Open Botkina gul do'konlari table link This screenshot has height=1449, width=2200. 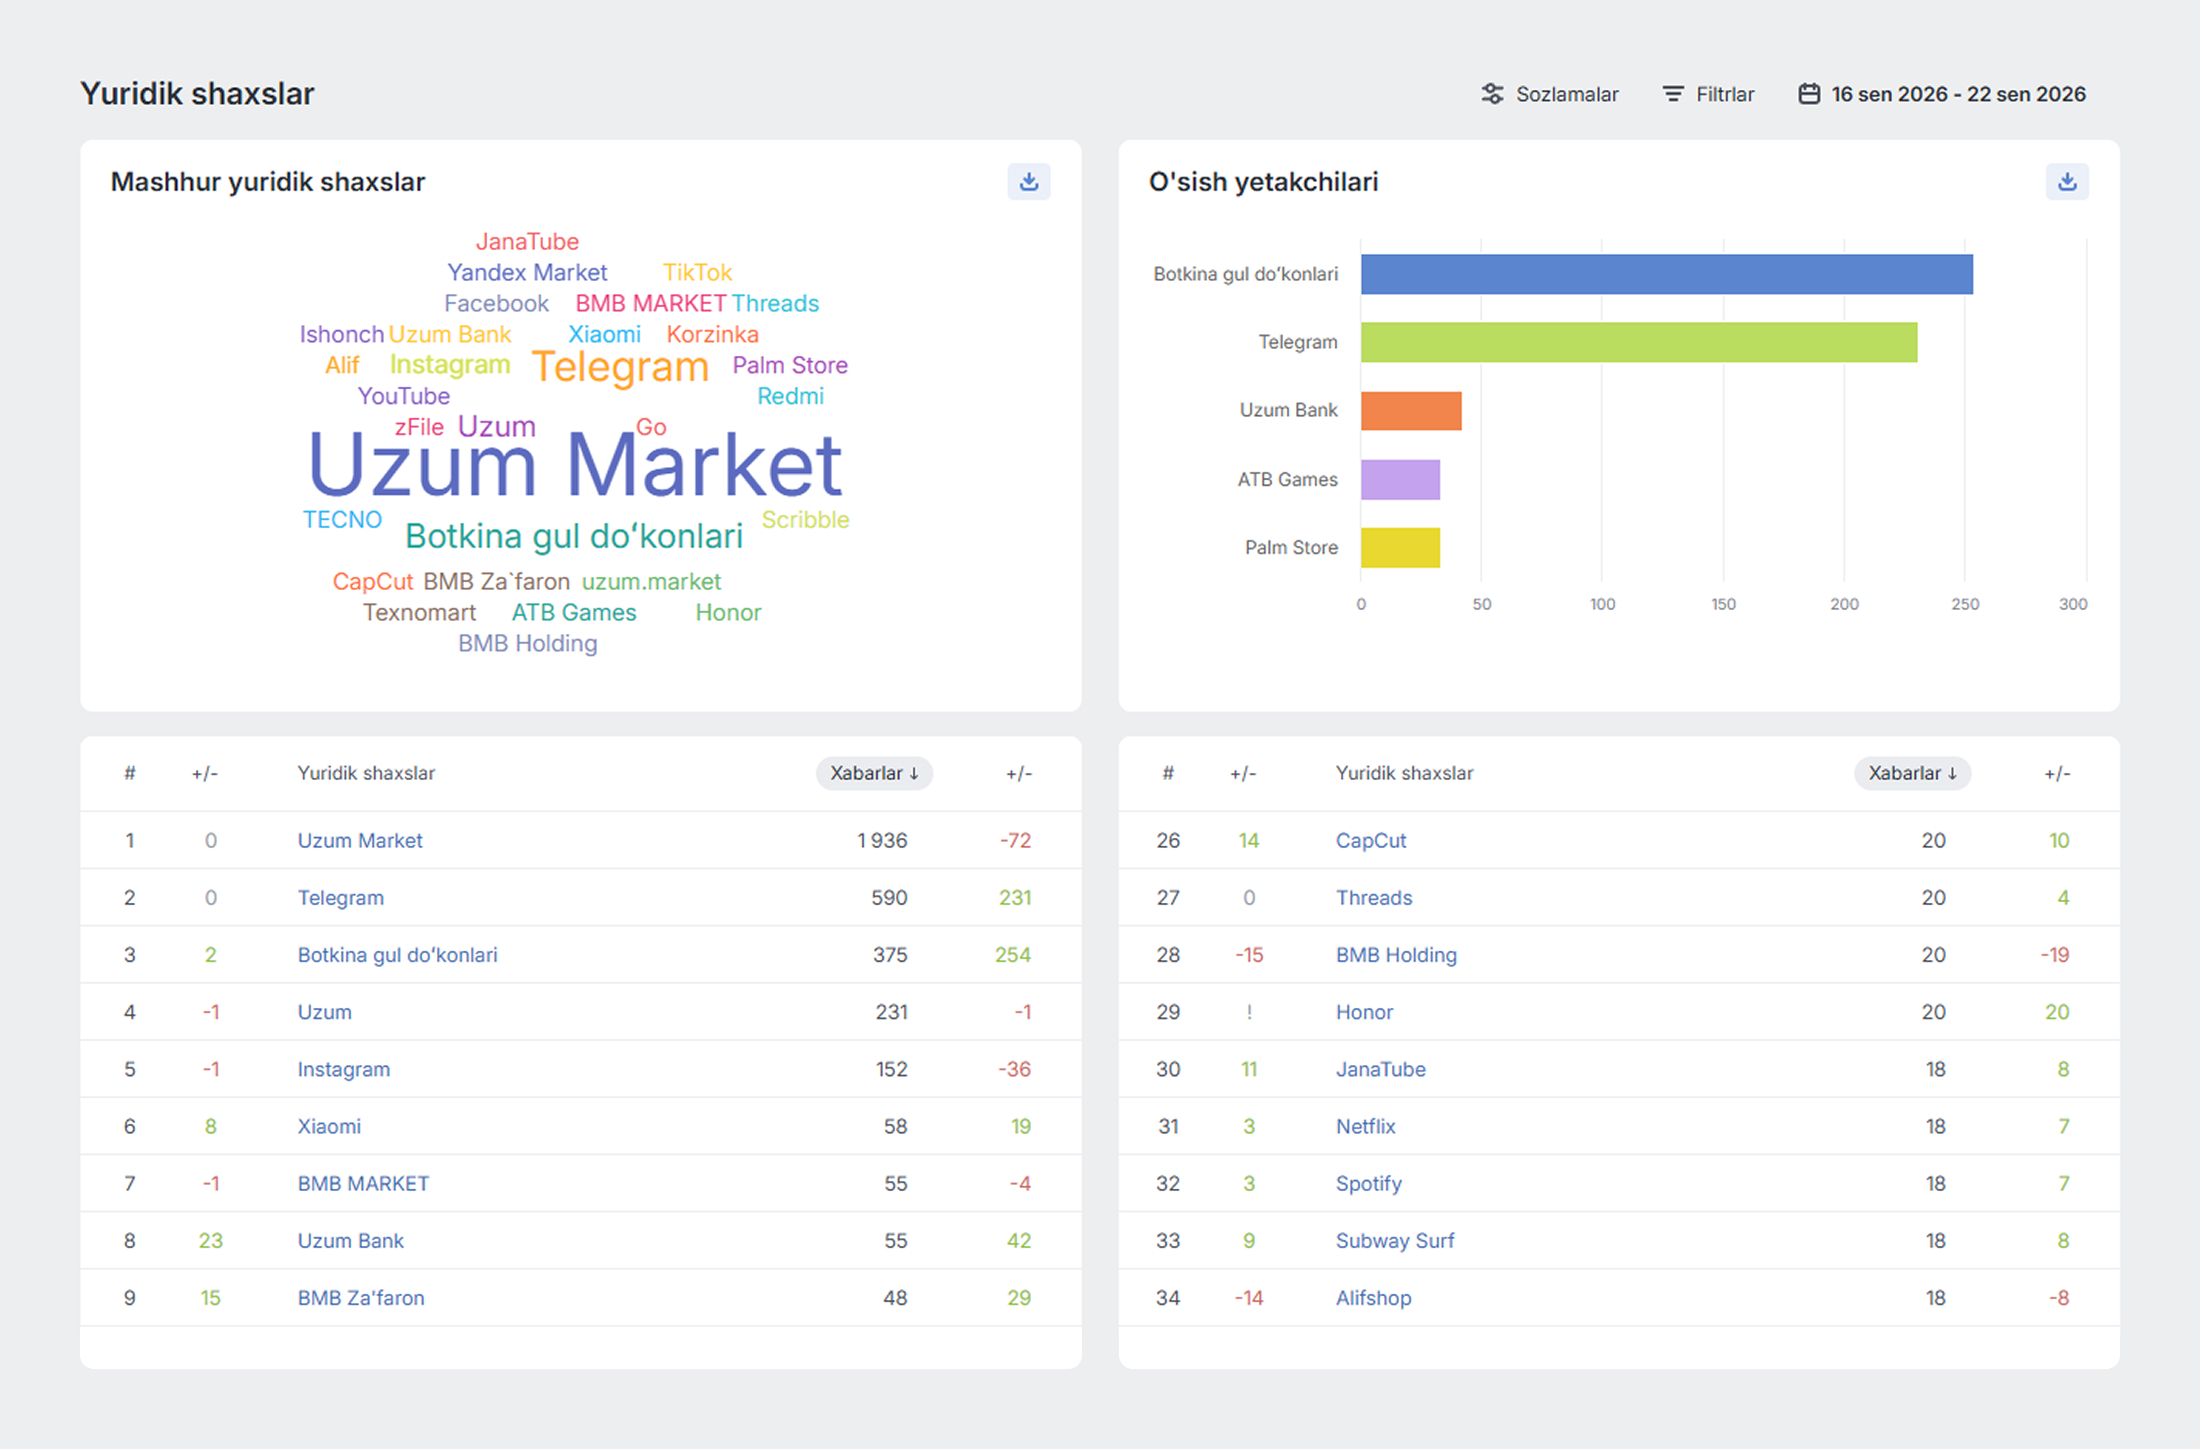[397, 954]
